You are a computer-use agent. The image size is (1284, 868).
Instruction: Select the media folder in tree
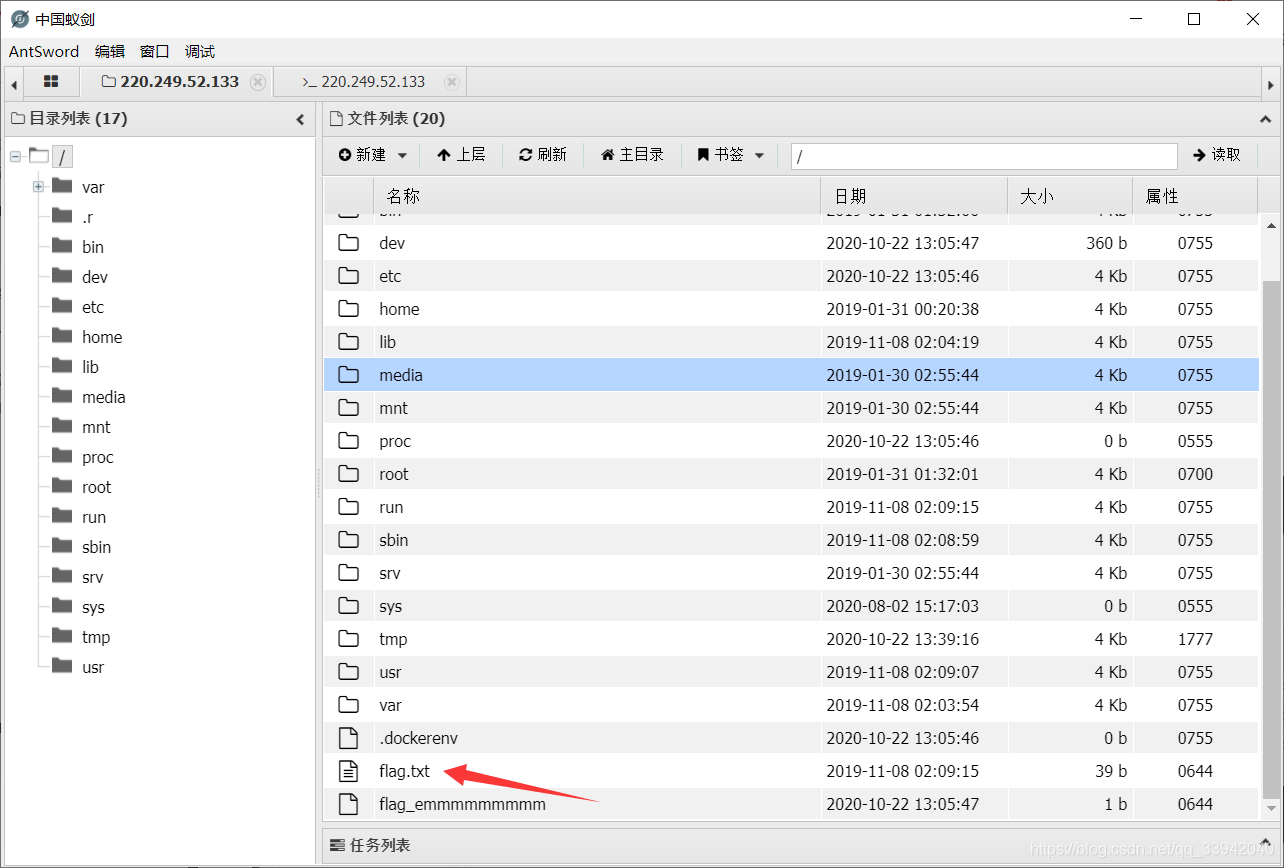coord(104,397)
